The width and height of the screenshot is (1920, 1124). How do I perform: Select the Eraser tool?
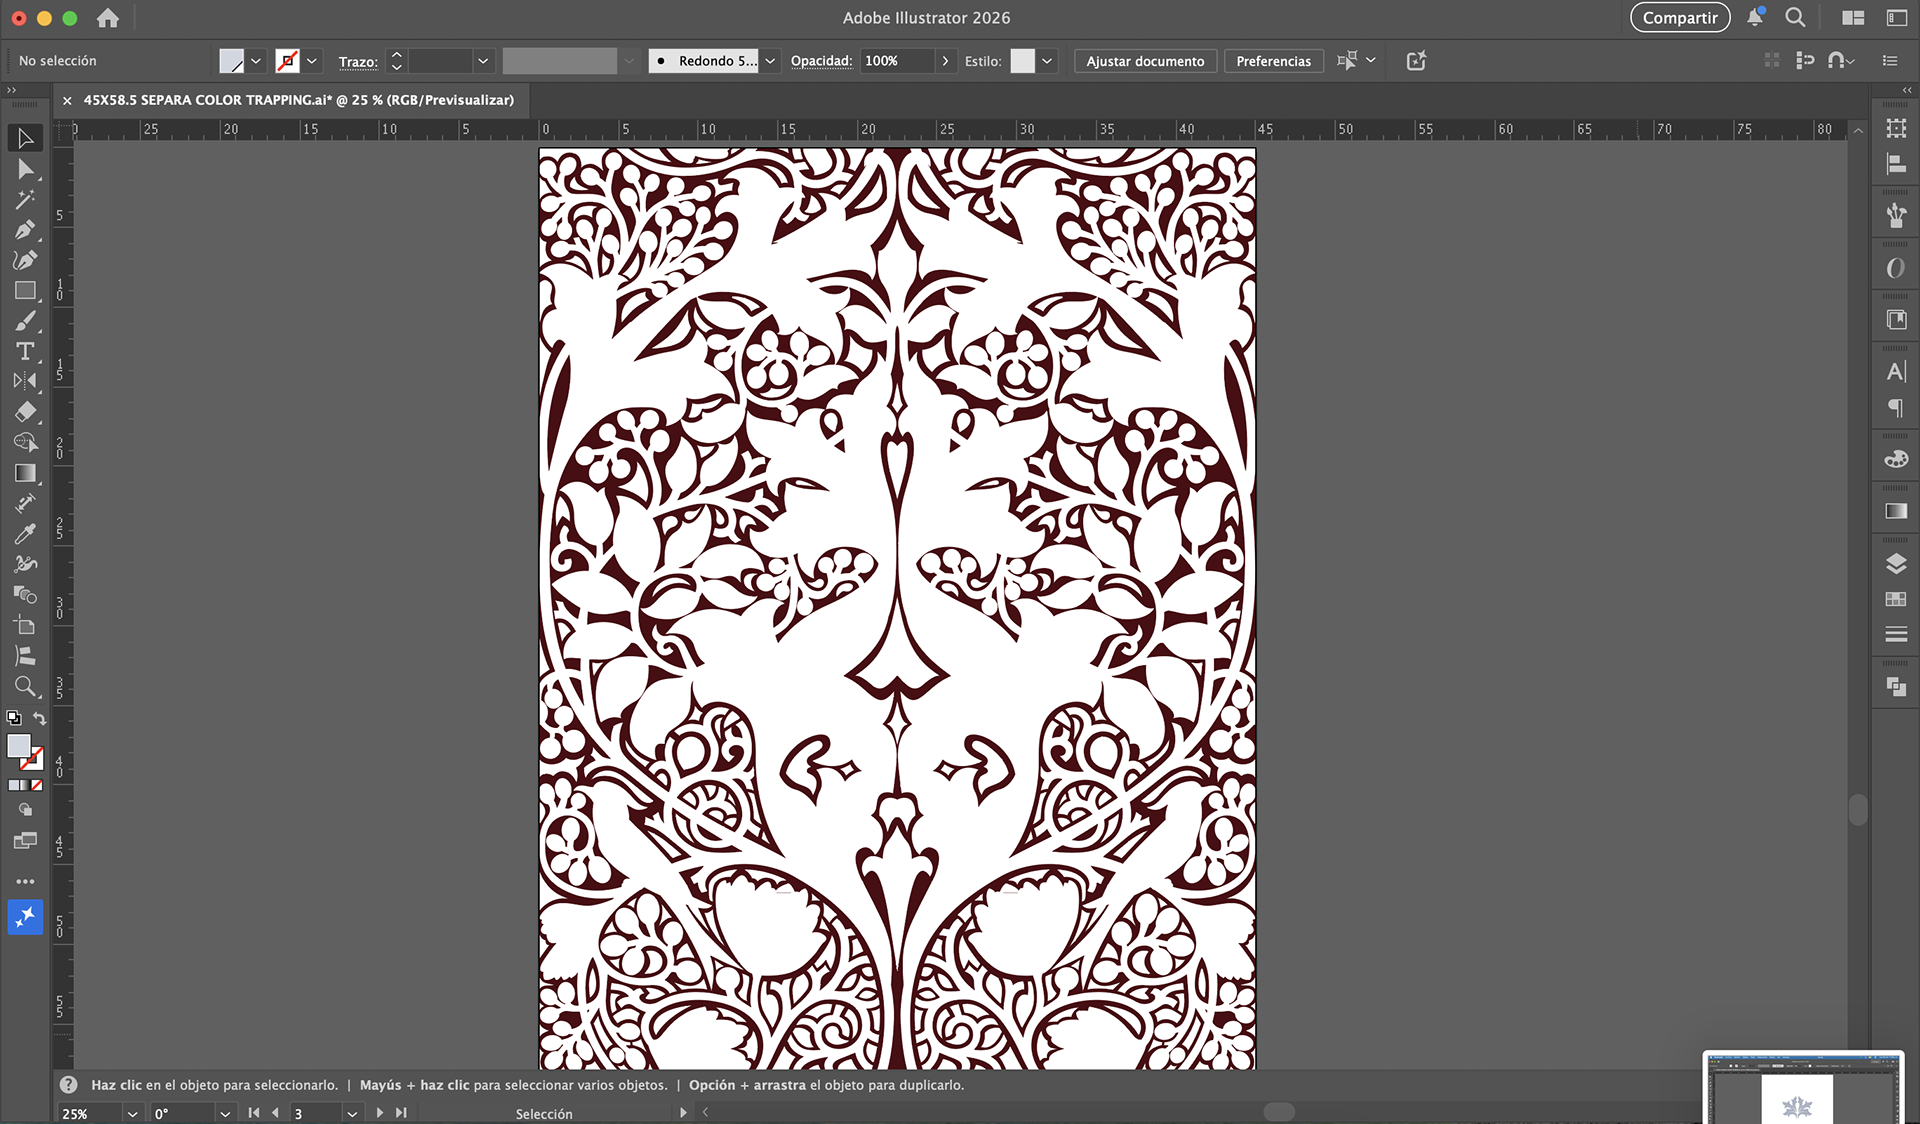pos(25,411)
